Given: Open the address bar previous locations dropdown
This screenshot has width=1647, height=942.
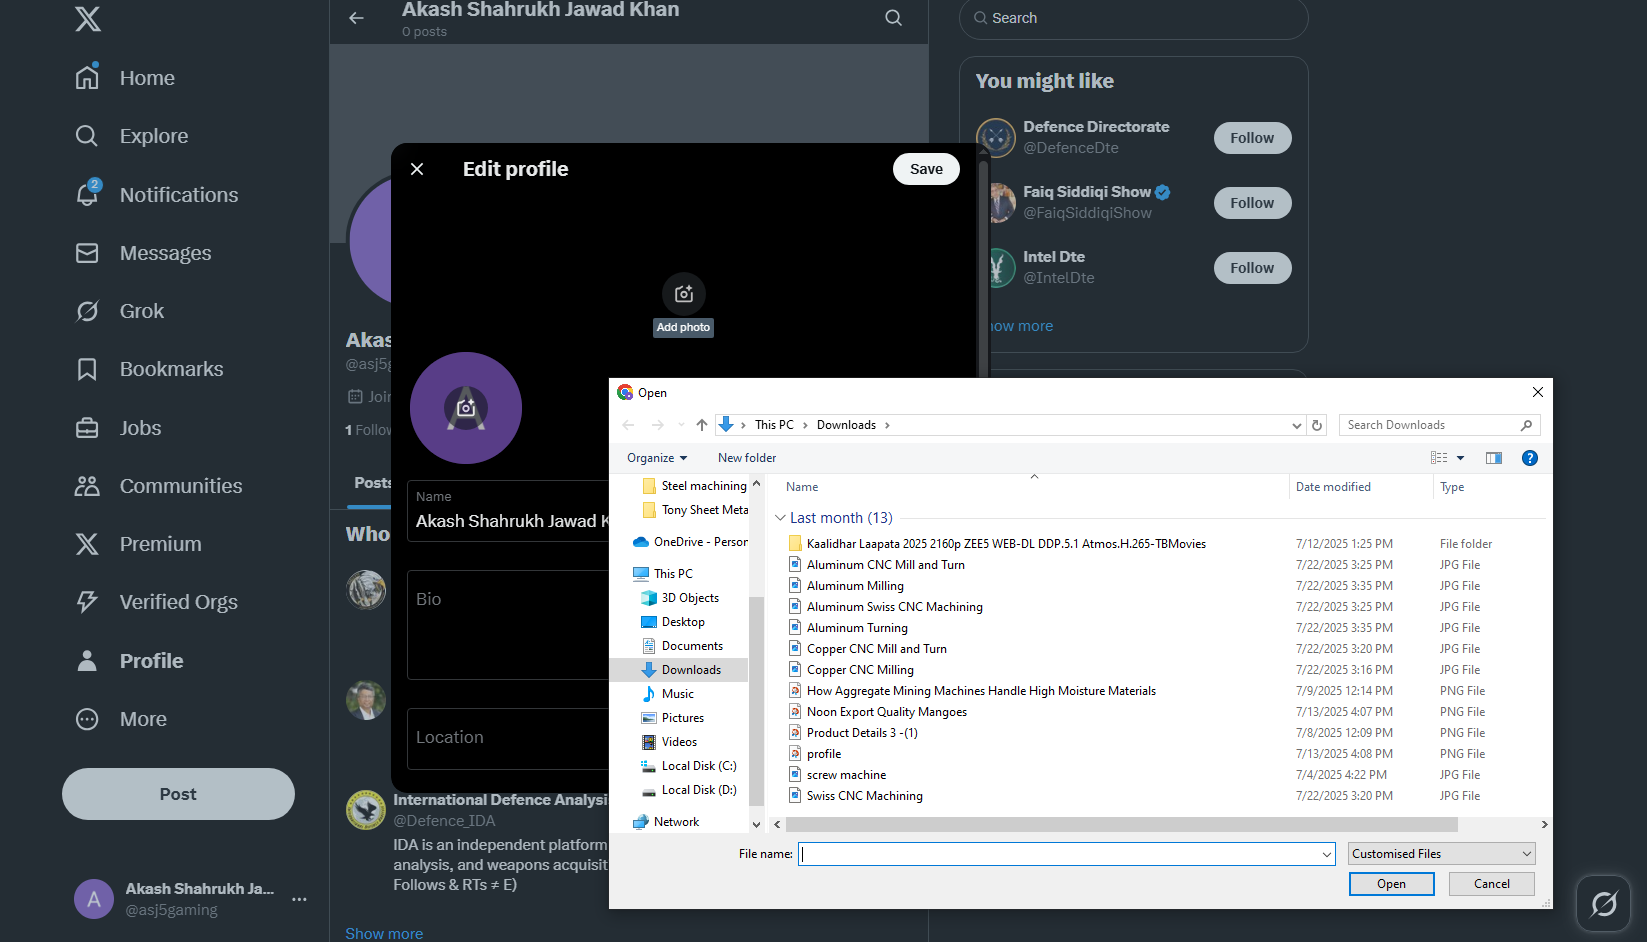Looking at the screenshot, I should click(x=1297, y=425).
